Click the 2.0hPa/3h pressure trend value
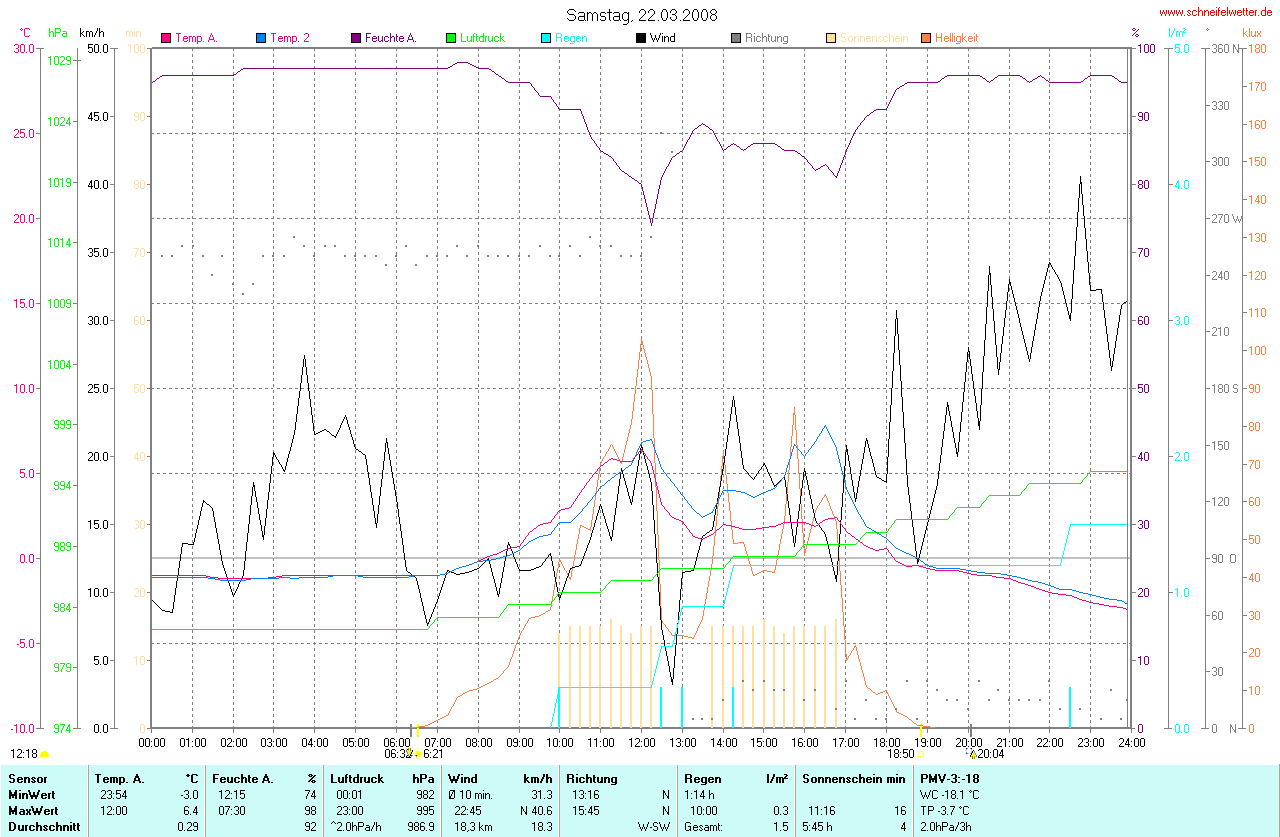Image resolution: width=1280 pixels, height=837 pixels. 948,827
